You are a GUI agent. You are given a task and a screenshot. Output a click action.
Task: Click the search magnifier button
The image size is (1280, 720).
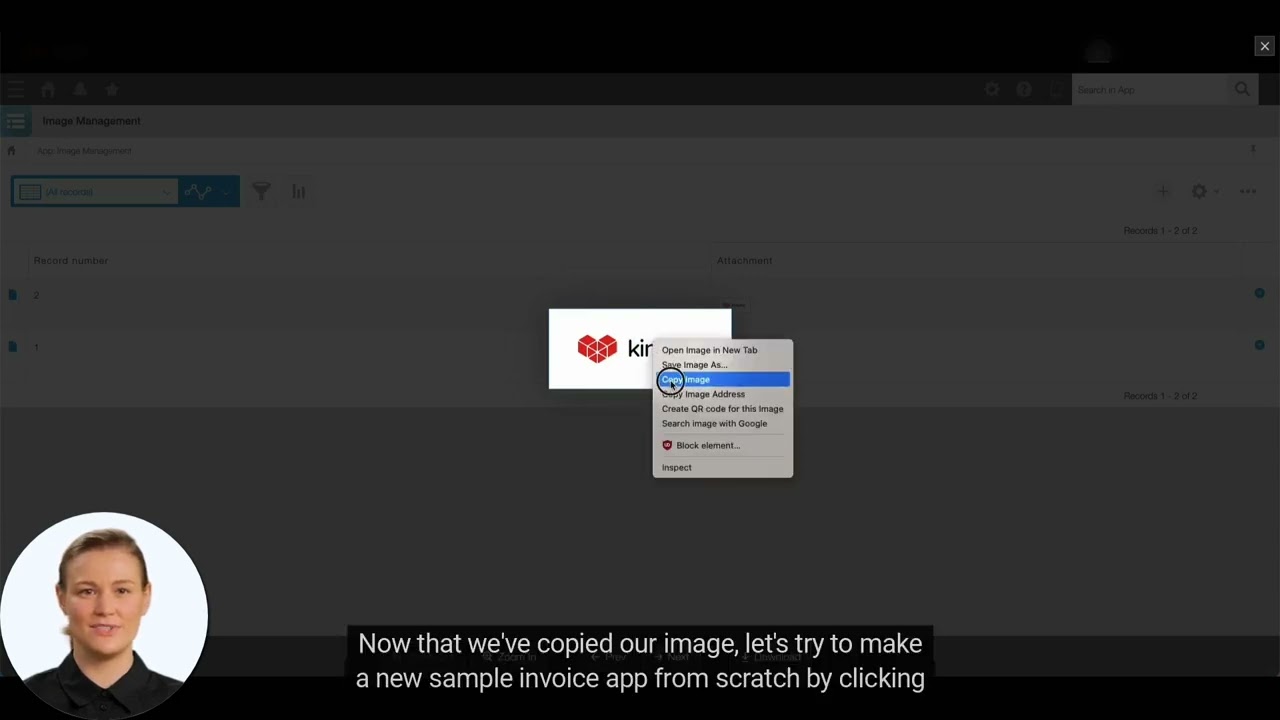pos(1242,89)
